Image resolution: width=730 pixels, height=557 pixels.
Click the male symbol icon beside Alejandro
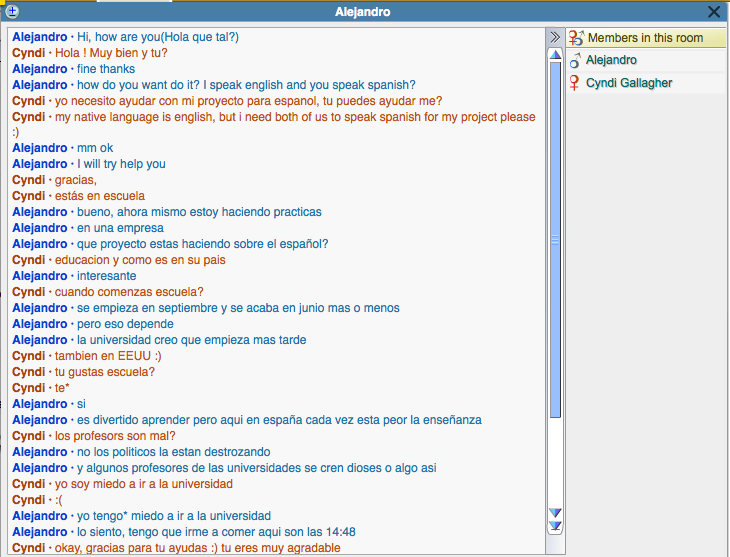tap(575, 61)
